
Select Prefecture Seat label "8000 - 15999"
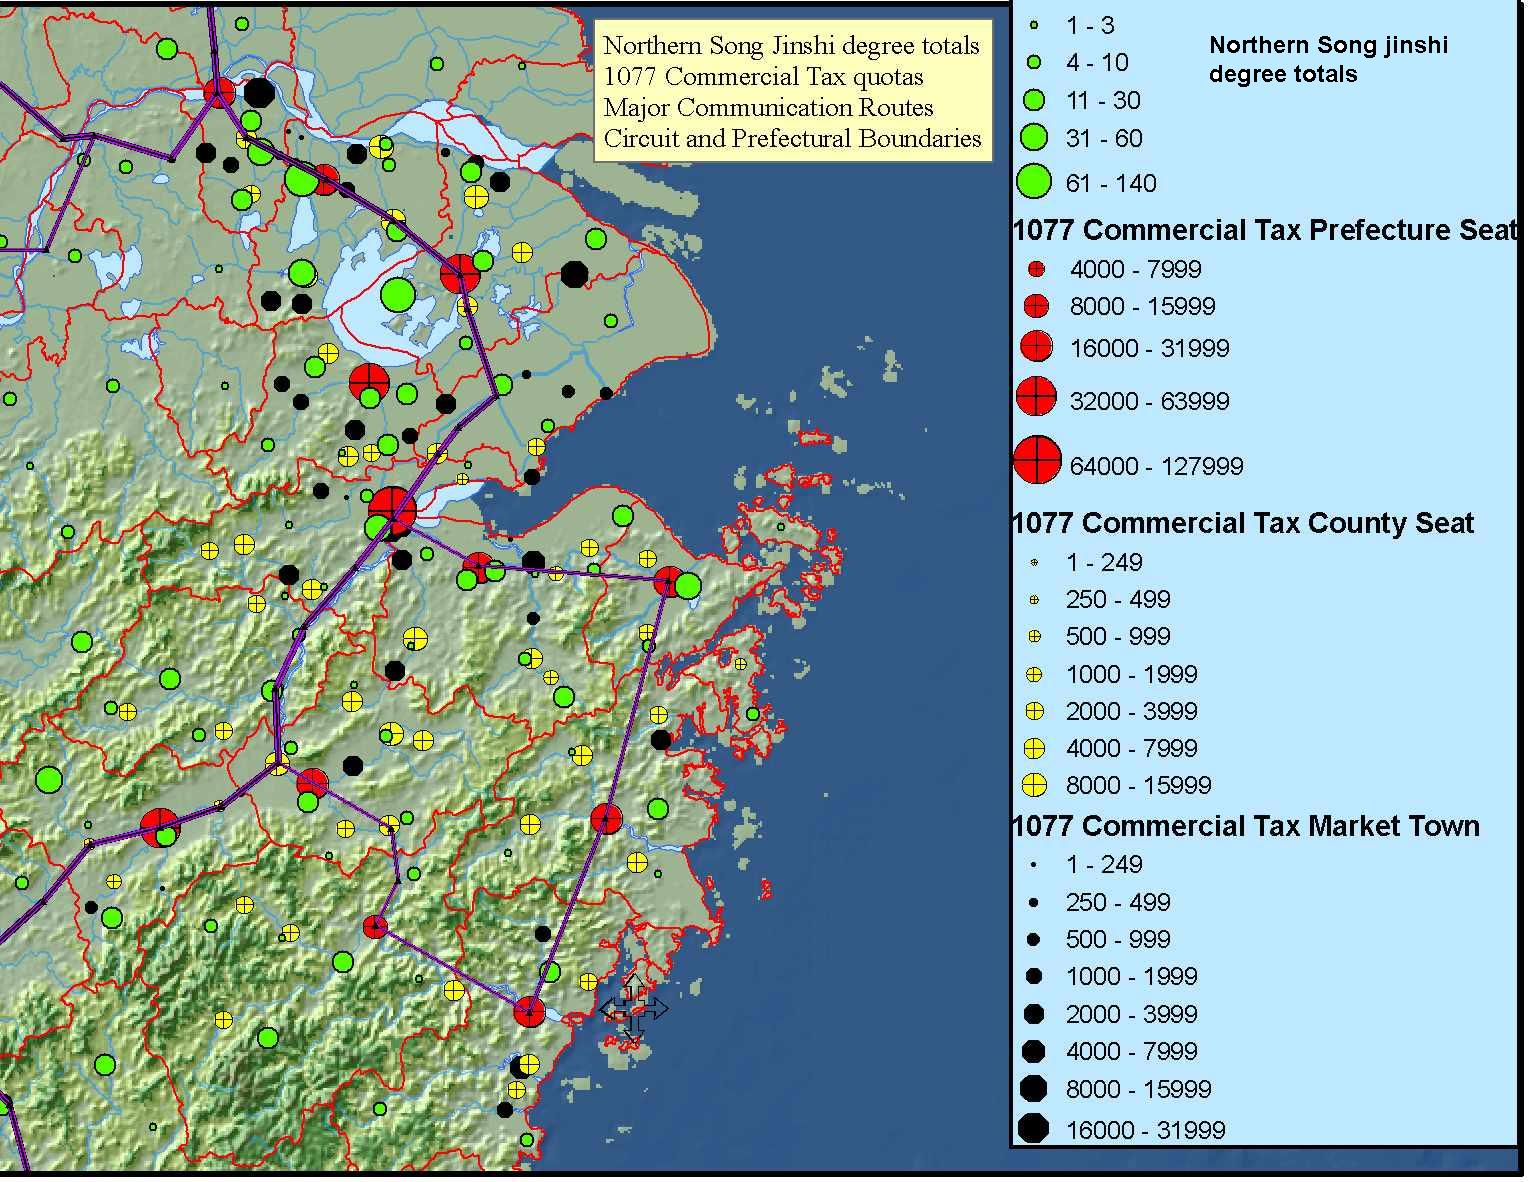(1143, 306)
